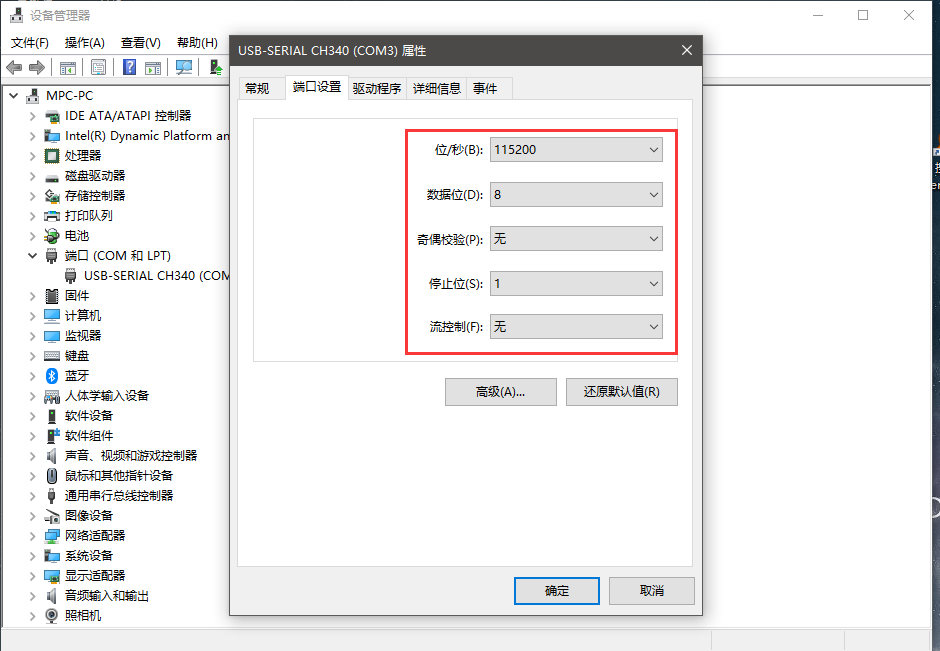Toggle the console tree pane icon

coord(66,67)
